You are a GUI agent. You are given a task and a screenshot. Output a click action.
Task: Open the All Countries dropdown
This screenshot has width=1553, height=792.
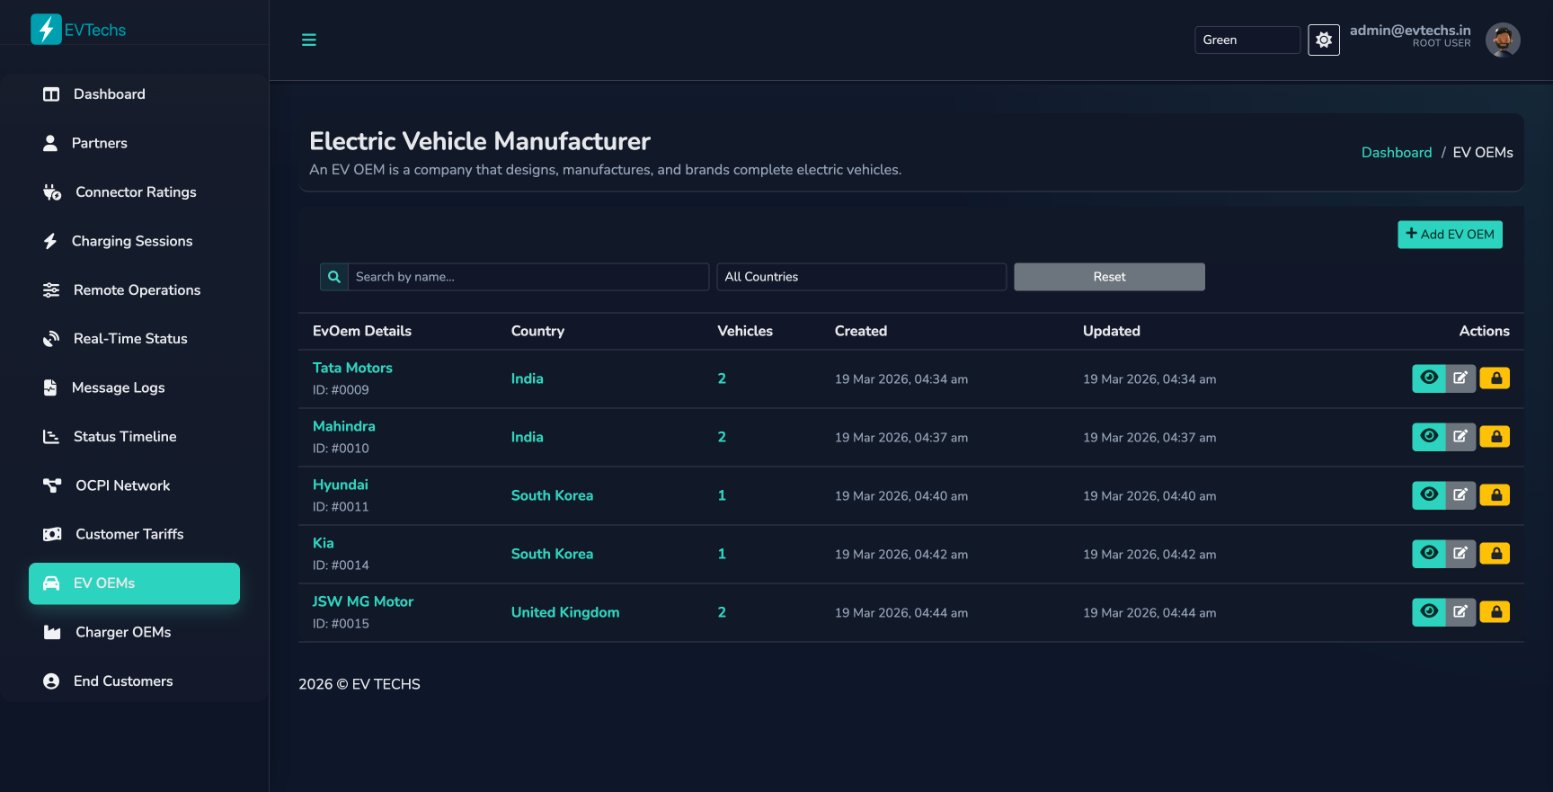(x=860, y=276)
